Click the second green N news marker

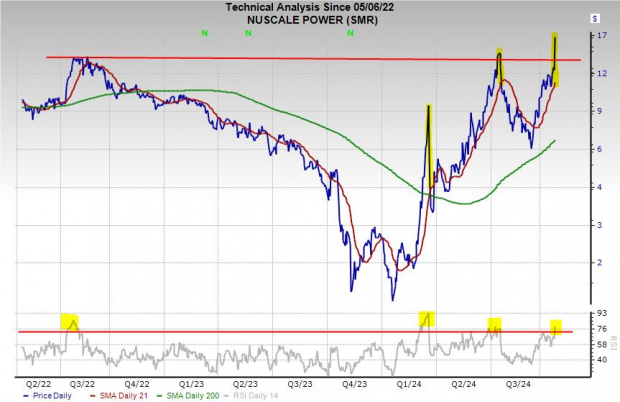pyautogui.click(x=249, y=33)
